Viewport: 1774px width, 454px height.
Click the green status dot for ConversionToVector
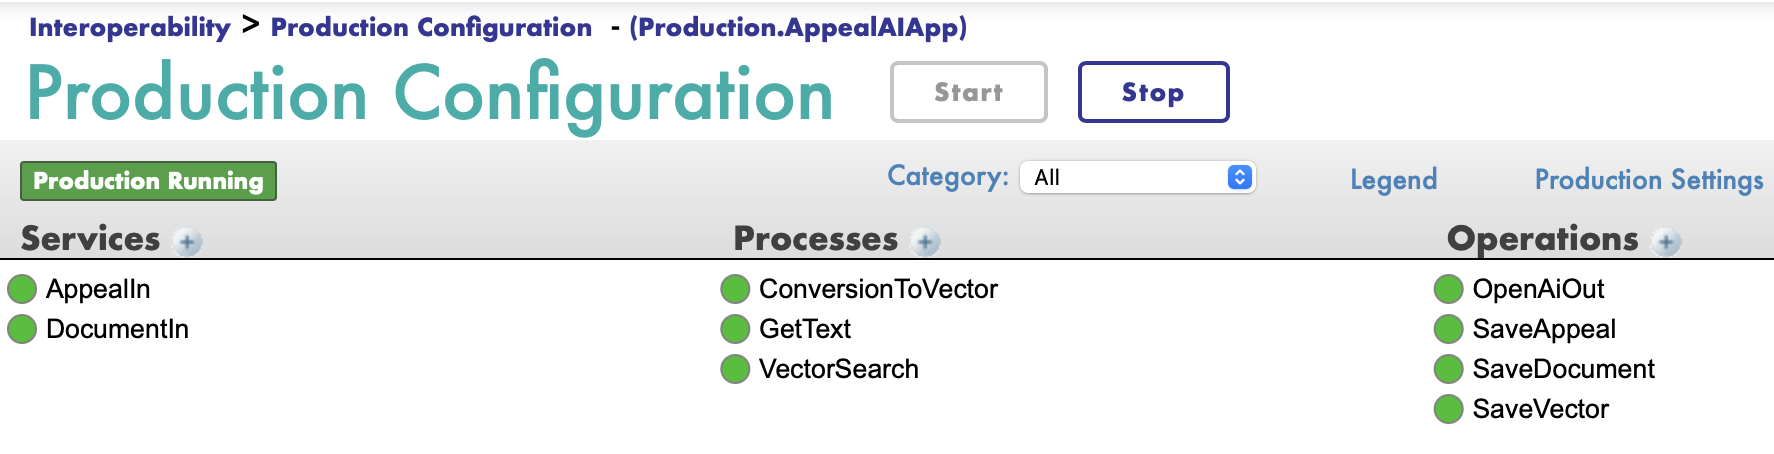click(x=735, y=289)
